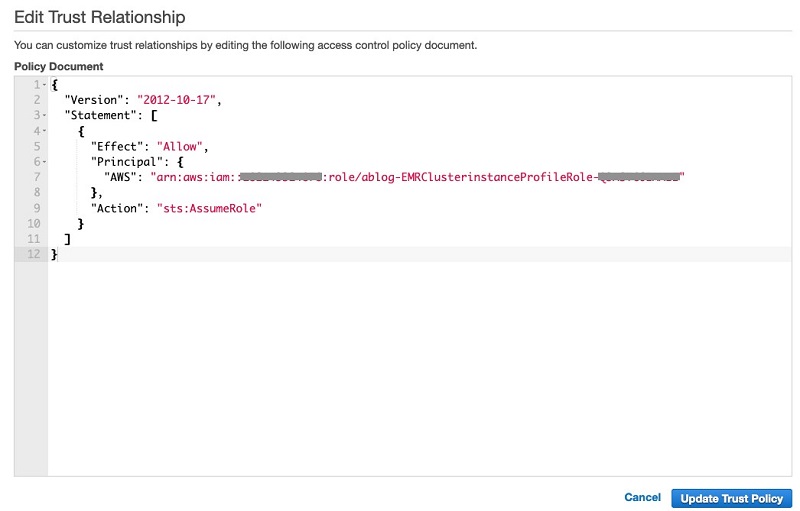Click the EMRClusterinstanceProfileRole ARN string
800x511 pixels.
tap(417, 177)
